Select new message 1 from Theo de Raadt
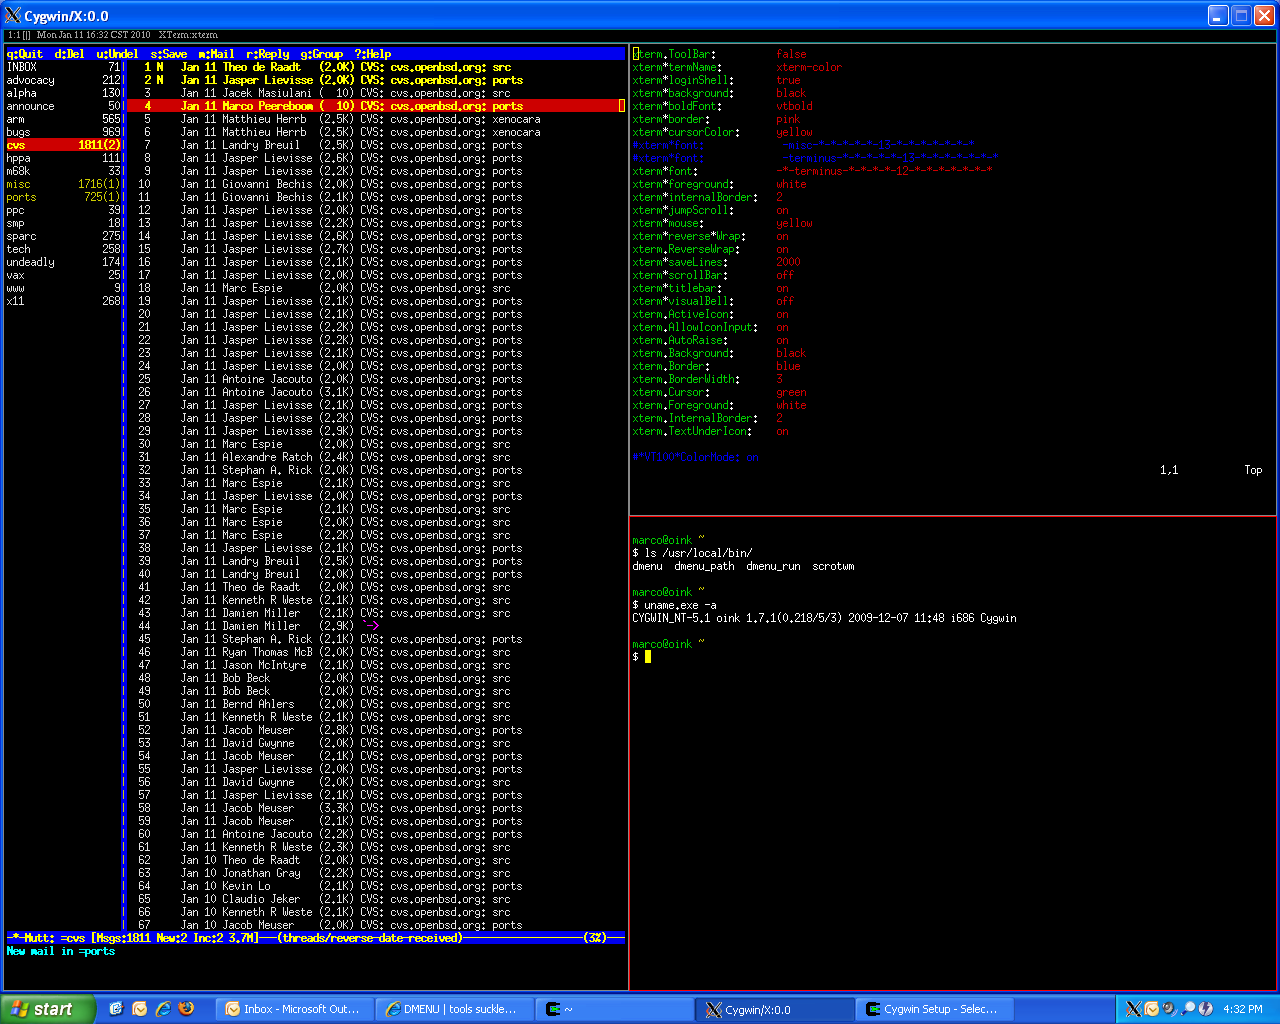Screen dimensions: 1280x1024 376,67
